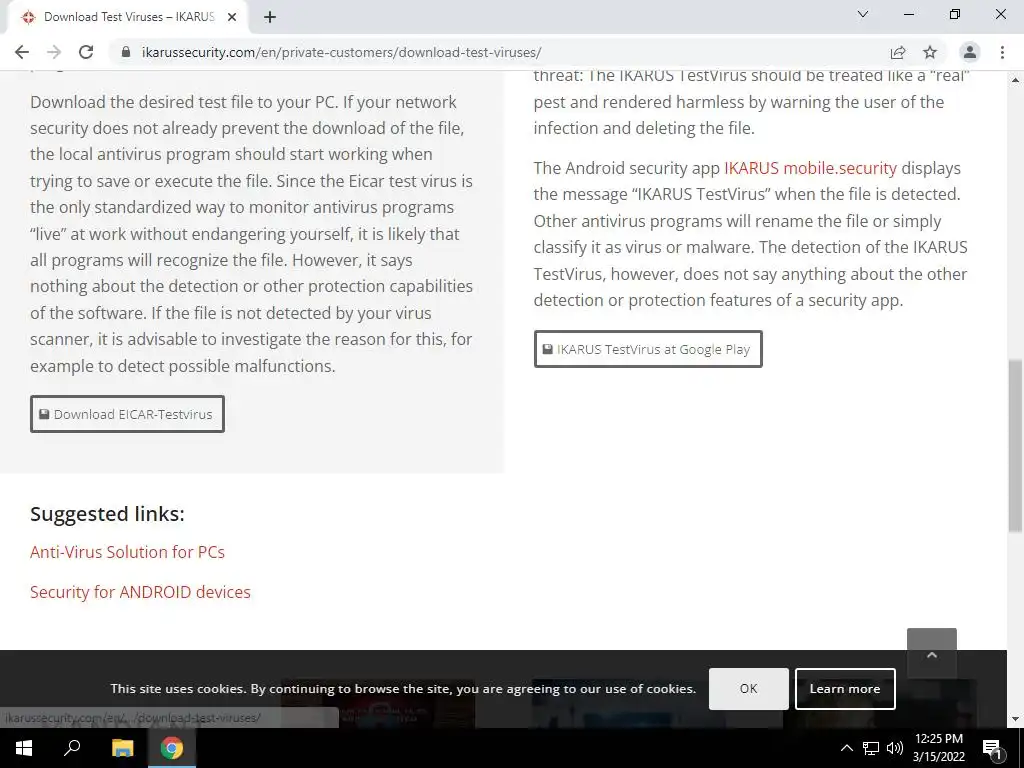
Task: Open IKARUS TestVirus at Google Play
Action: [x=648, y=349]
